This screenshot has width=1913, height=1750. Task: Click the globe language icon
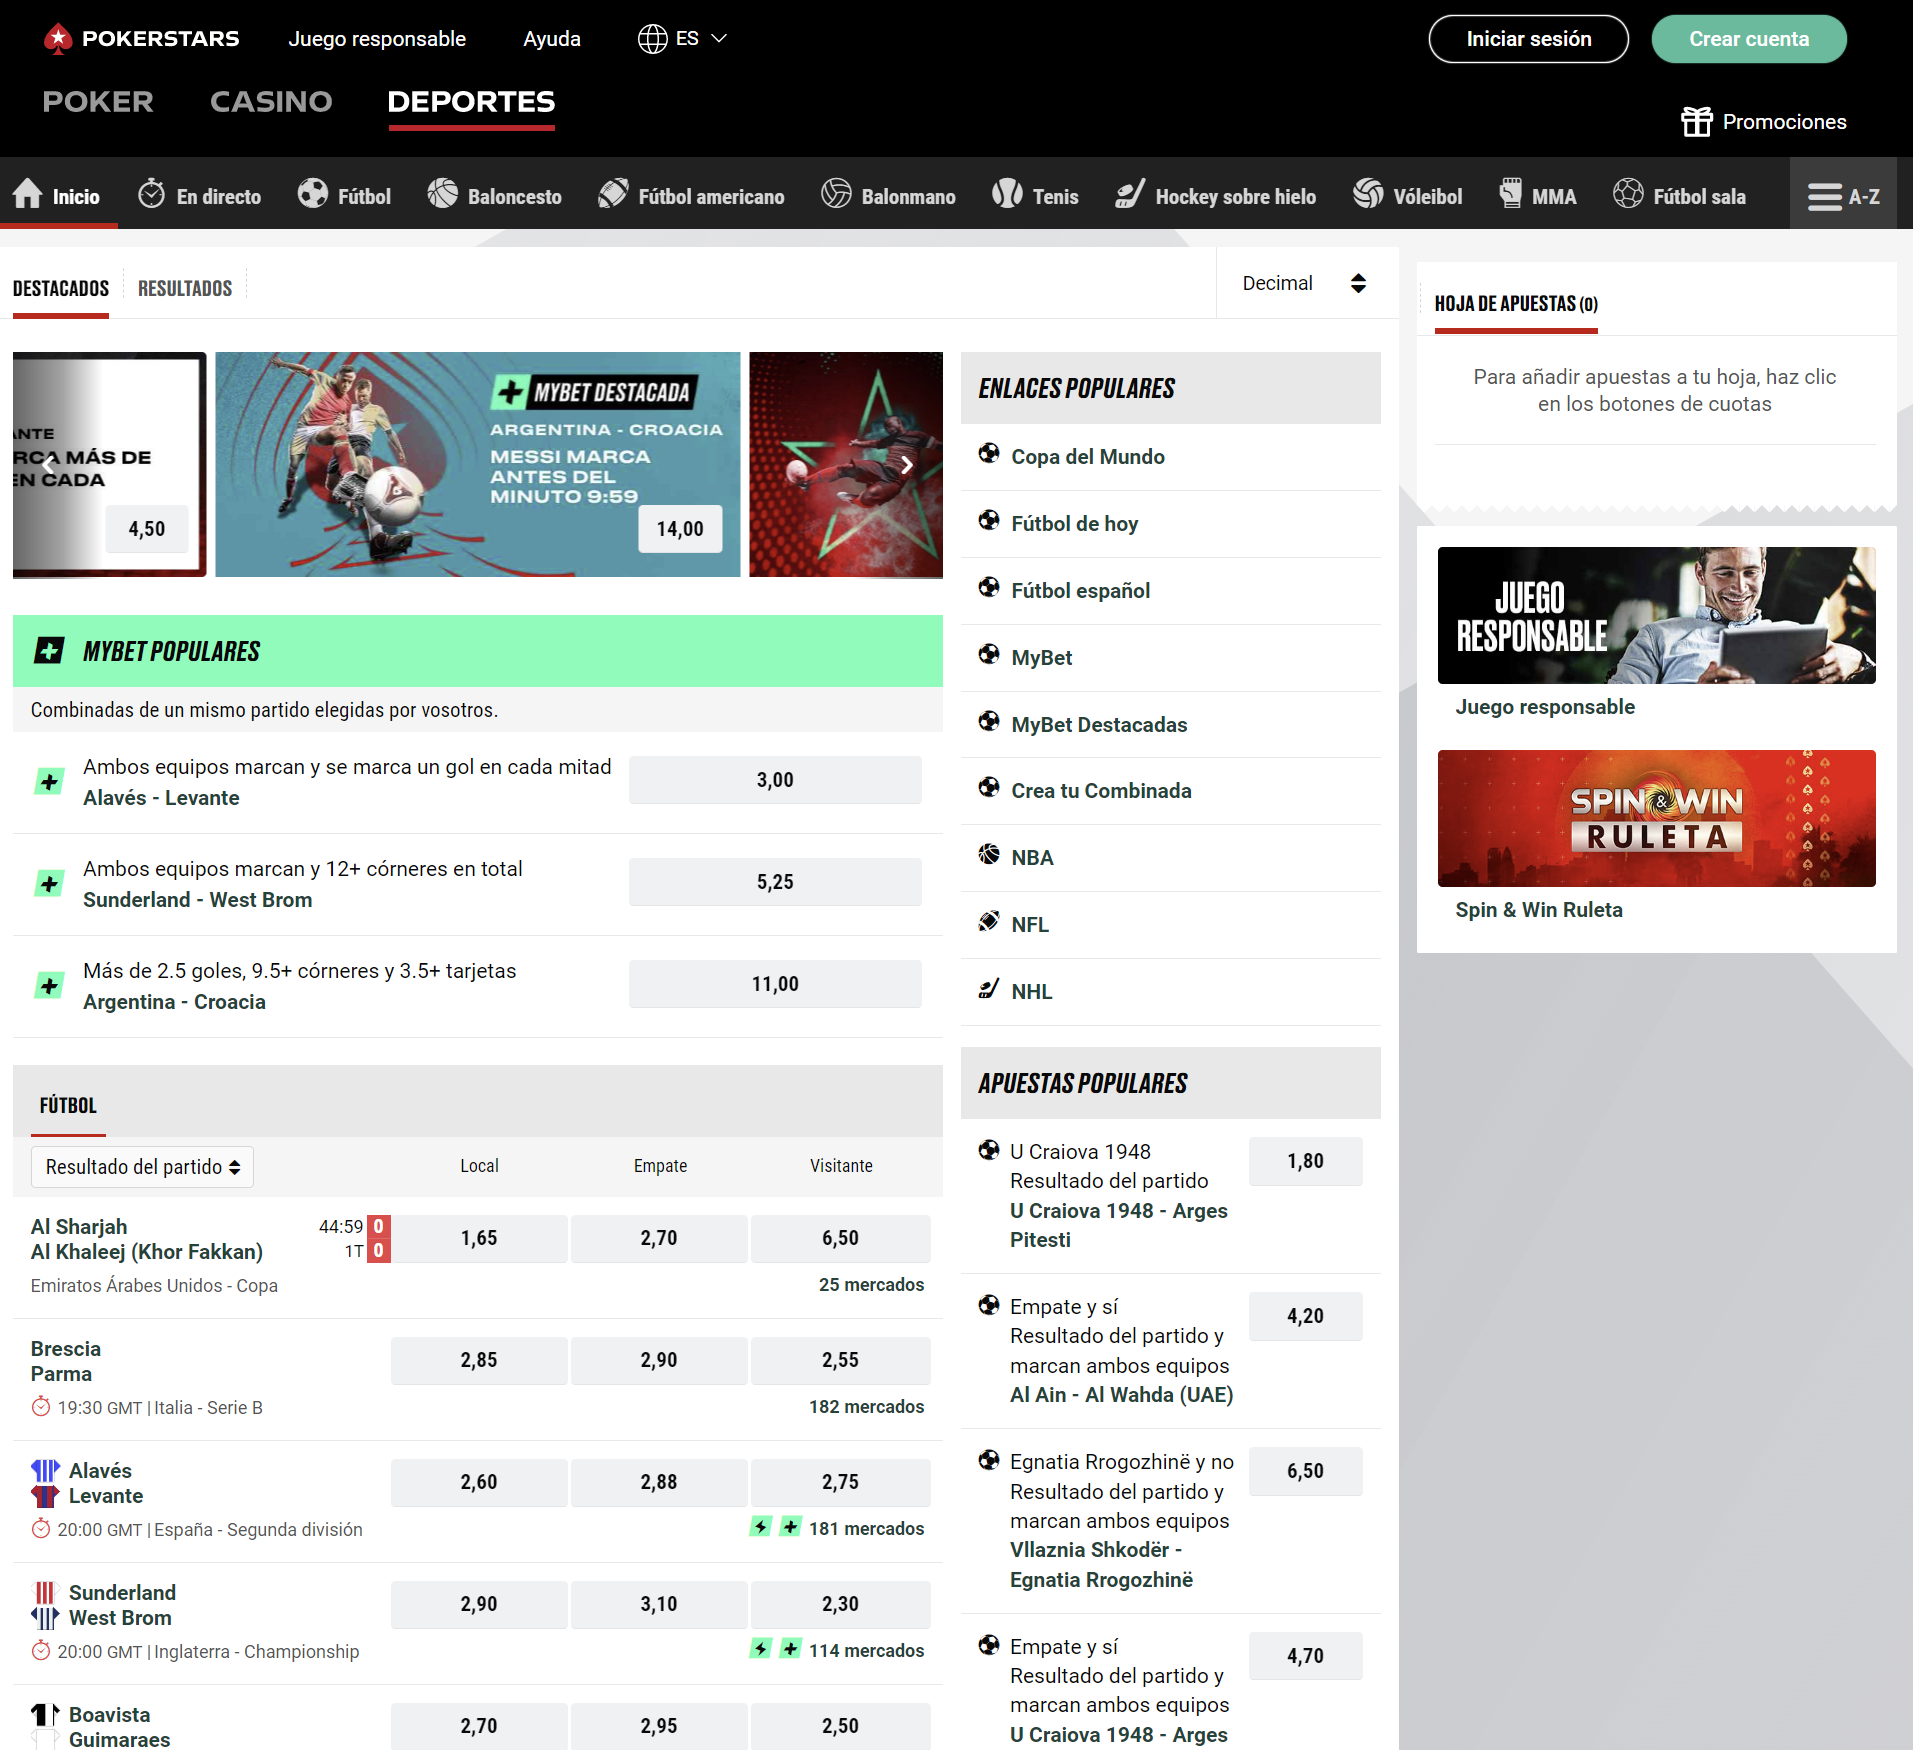click(x=652, y=39)
